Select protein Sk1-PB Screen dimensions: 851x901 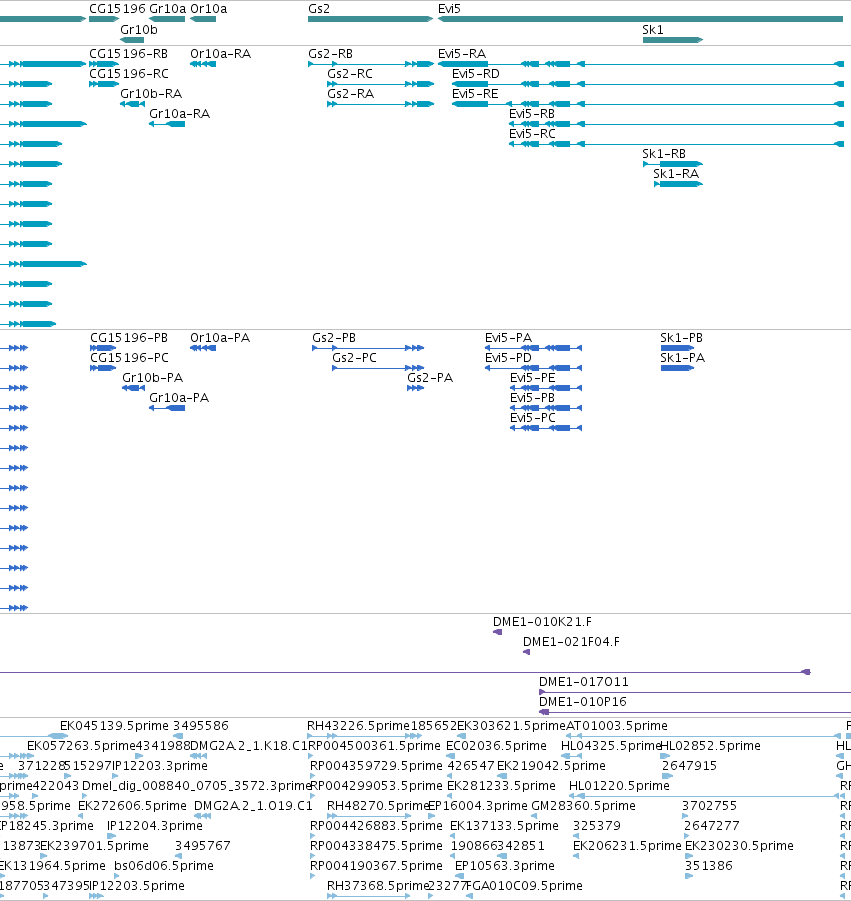pyautogui.click(x=681, y=338)
